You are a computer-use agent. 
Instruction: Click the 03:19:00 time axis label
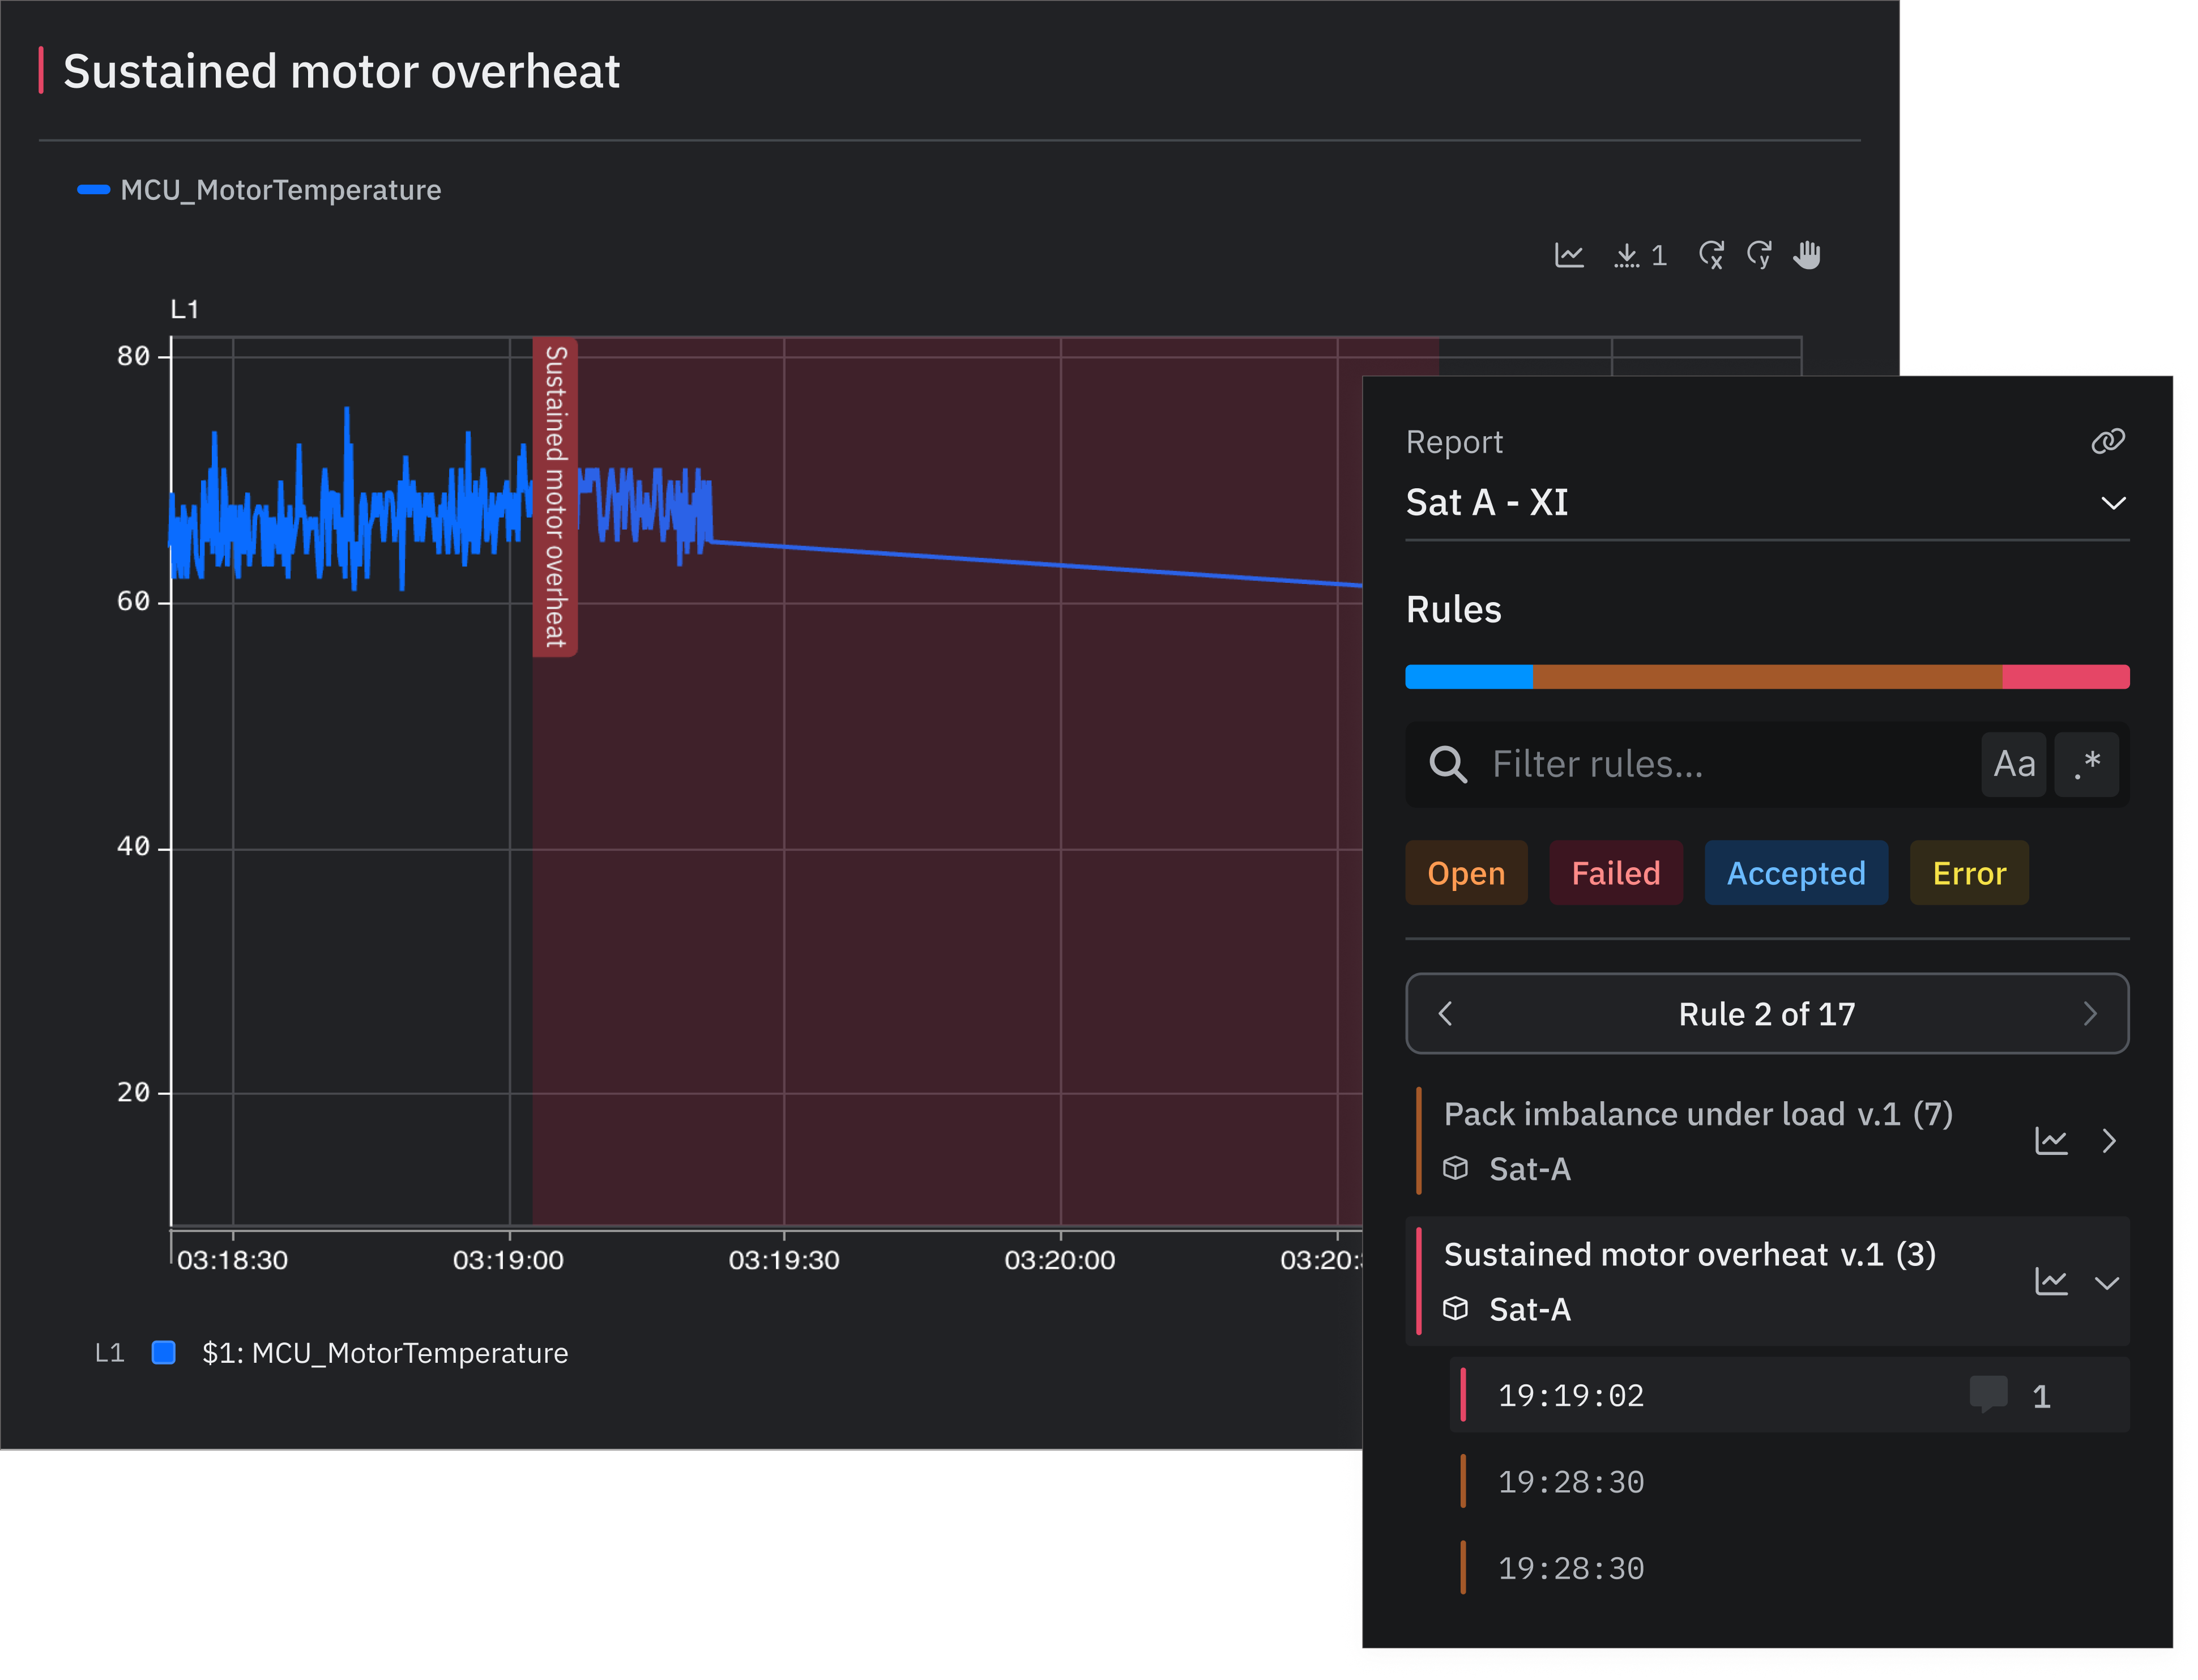(x=508, y=1260)
